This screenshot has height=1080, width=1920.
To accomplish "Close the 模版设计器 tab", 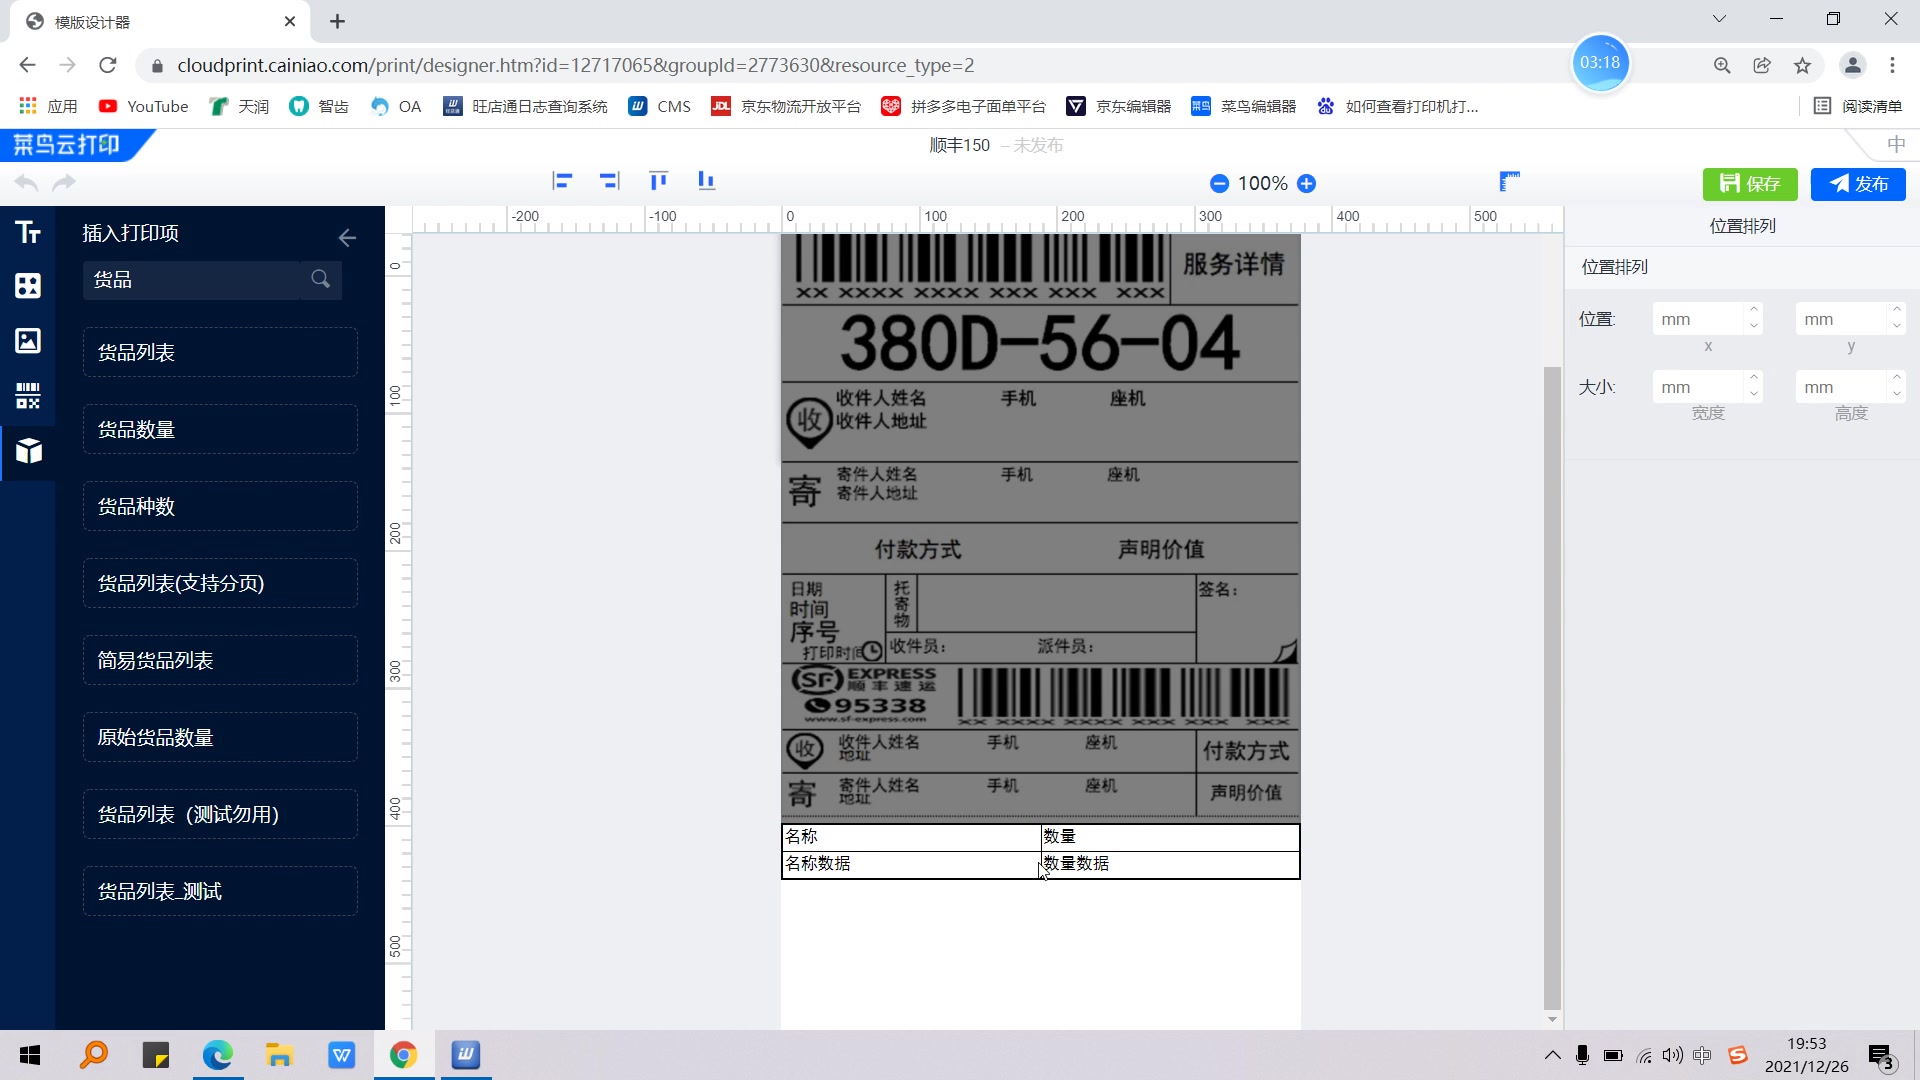I will pyautogui.click(x=290, y=21).
